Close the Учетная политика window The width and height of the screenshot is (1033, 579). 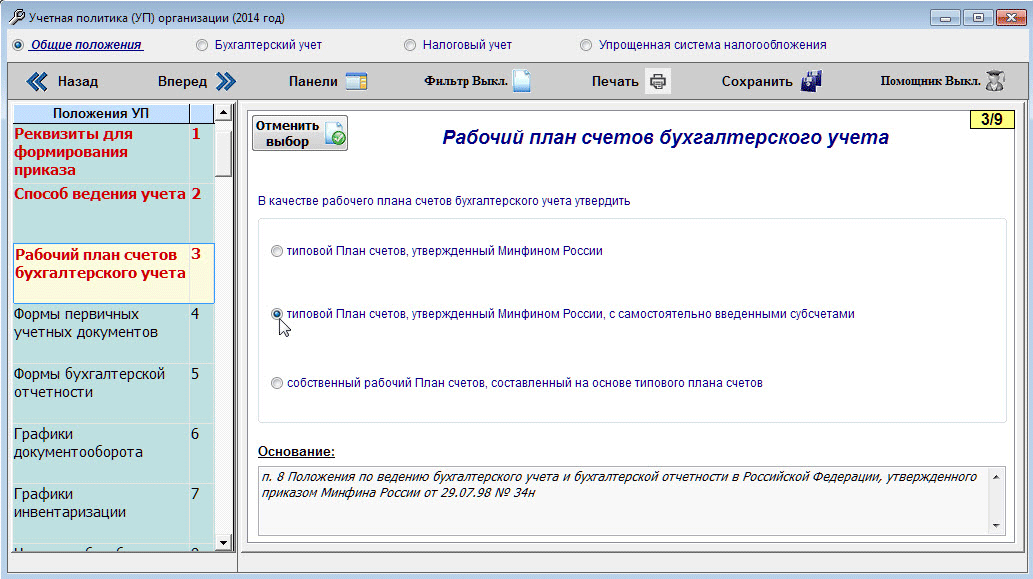click(1011, 18)
